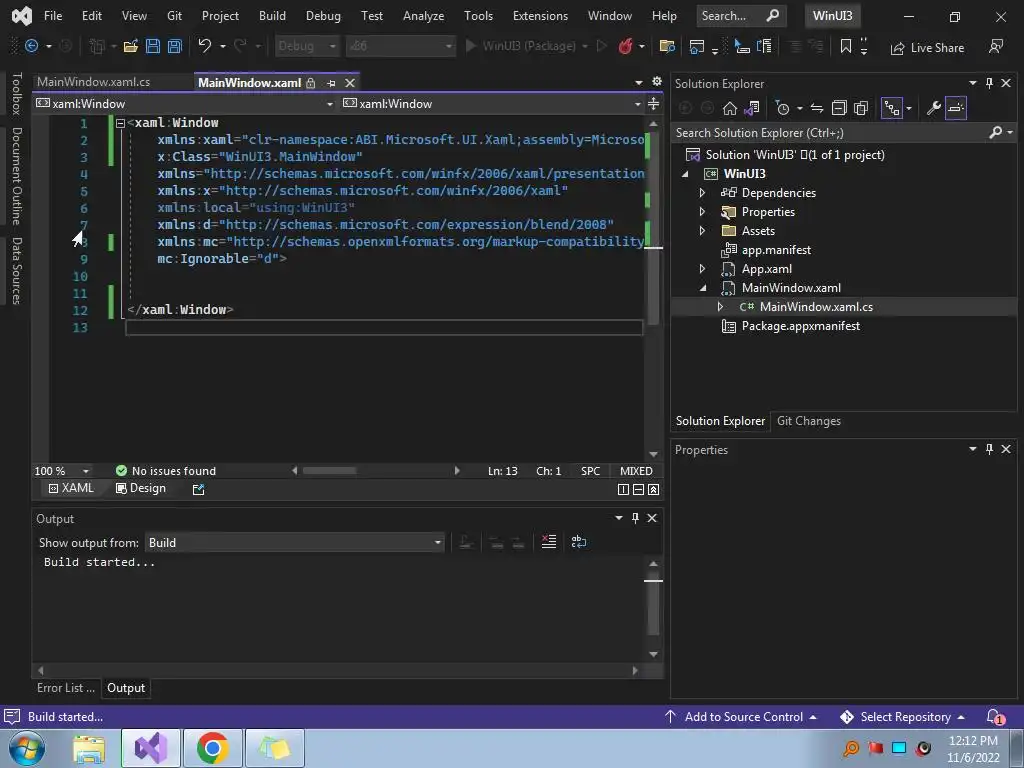Click Add to Source Control
Screen dimensions: 1024x768
point(741,717)
